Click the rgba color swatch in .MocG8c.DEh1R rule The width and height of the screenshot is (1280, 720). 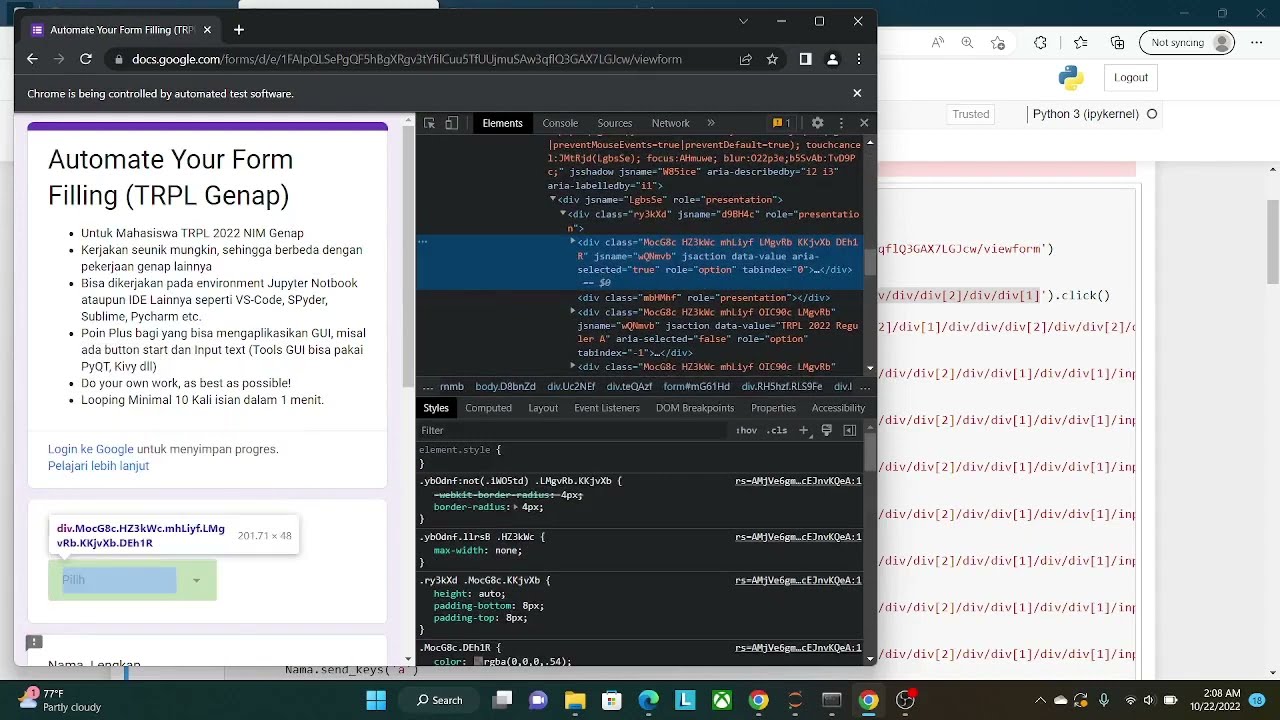click(478, 662)
